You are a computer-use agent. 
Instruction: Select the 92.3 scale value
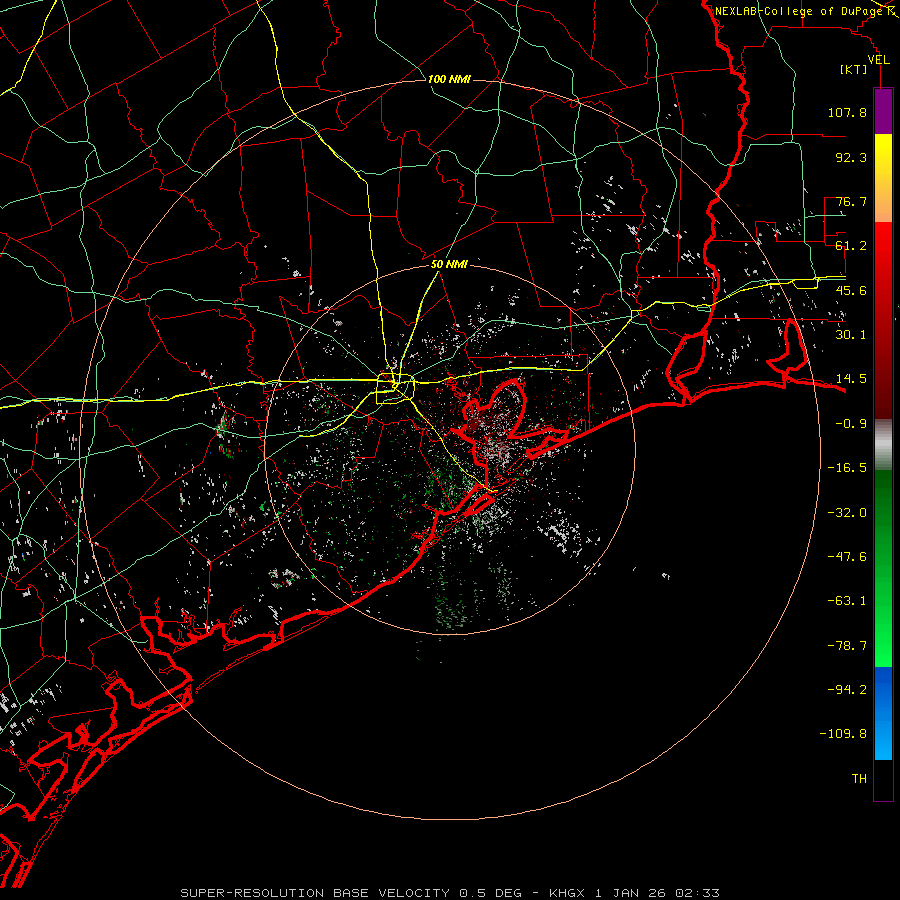click(x=851, y=157)
